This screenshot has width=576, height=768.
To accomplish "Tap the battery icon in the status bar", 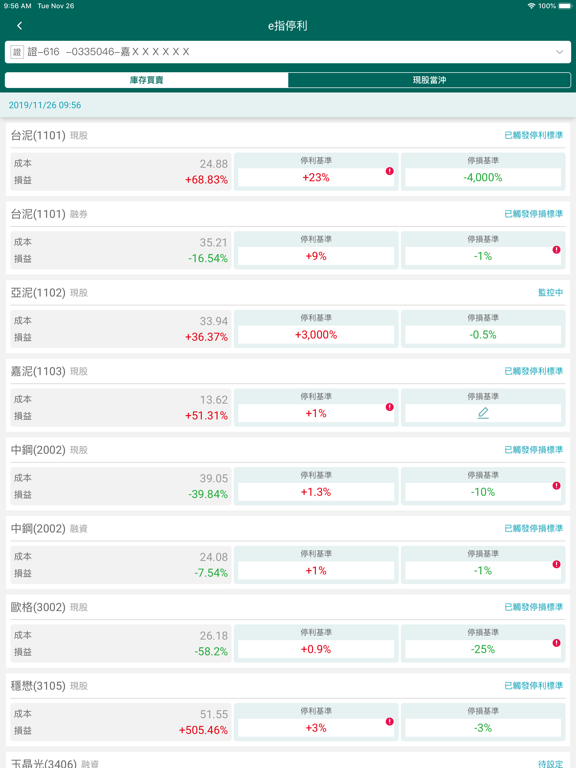I will (x=565, y=6).
